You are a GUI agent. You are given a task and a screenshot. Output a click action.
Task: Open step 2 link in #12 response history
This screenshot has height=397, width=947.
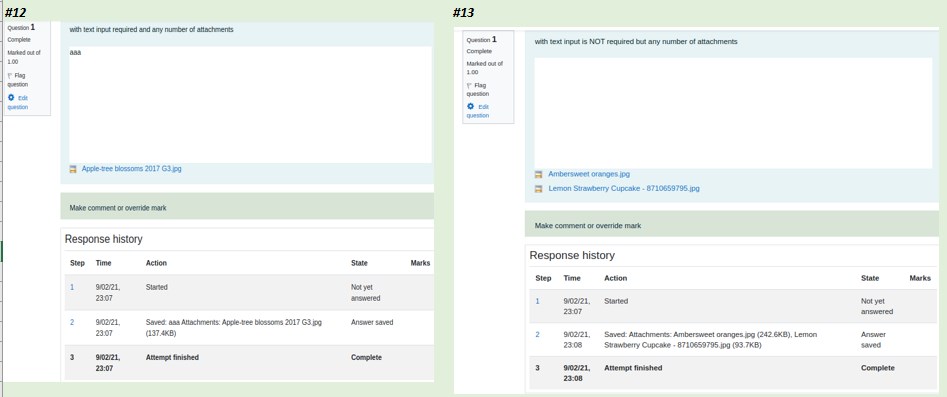[x=72, y=322]
